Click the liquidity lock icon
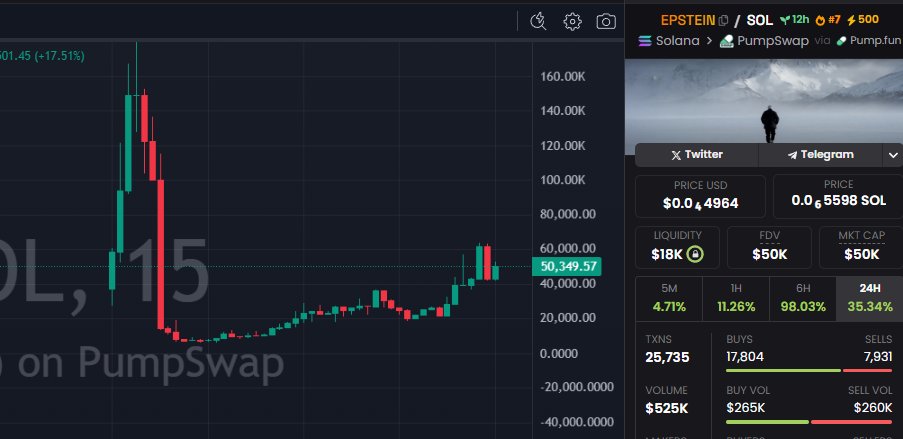This screenshot has height=439, width=903. point(696,254)
